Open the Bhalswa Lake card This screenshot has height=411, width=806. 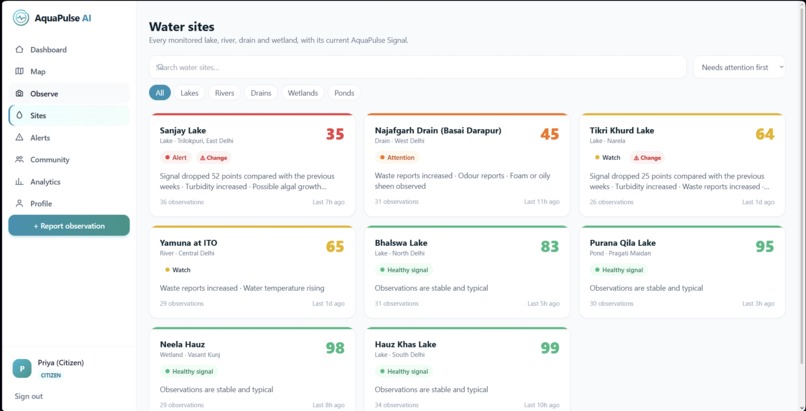pos(467,272)
